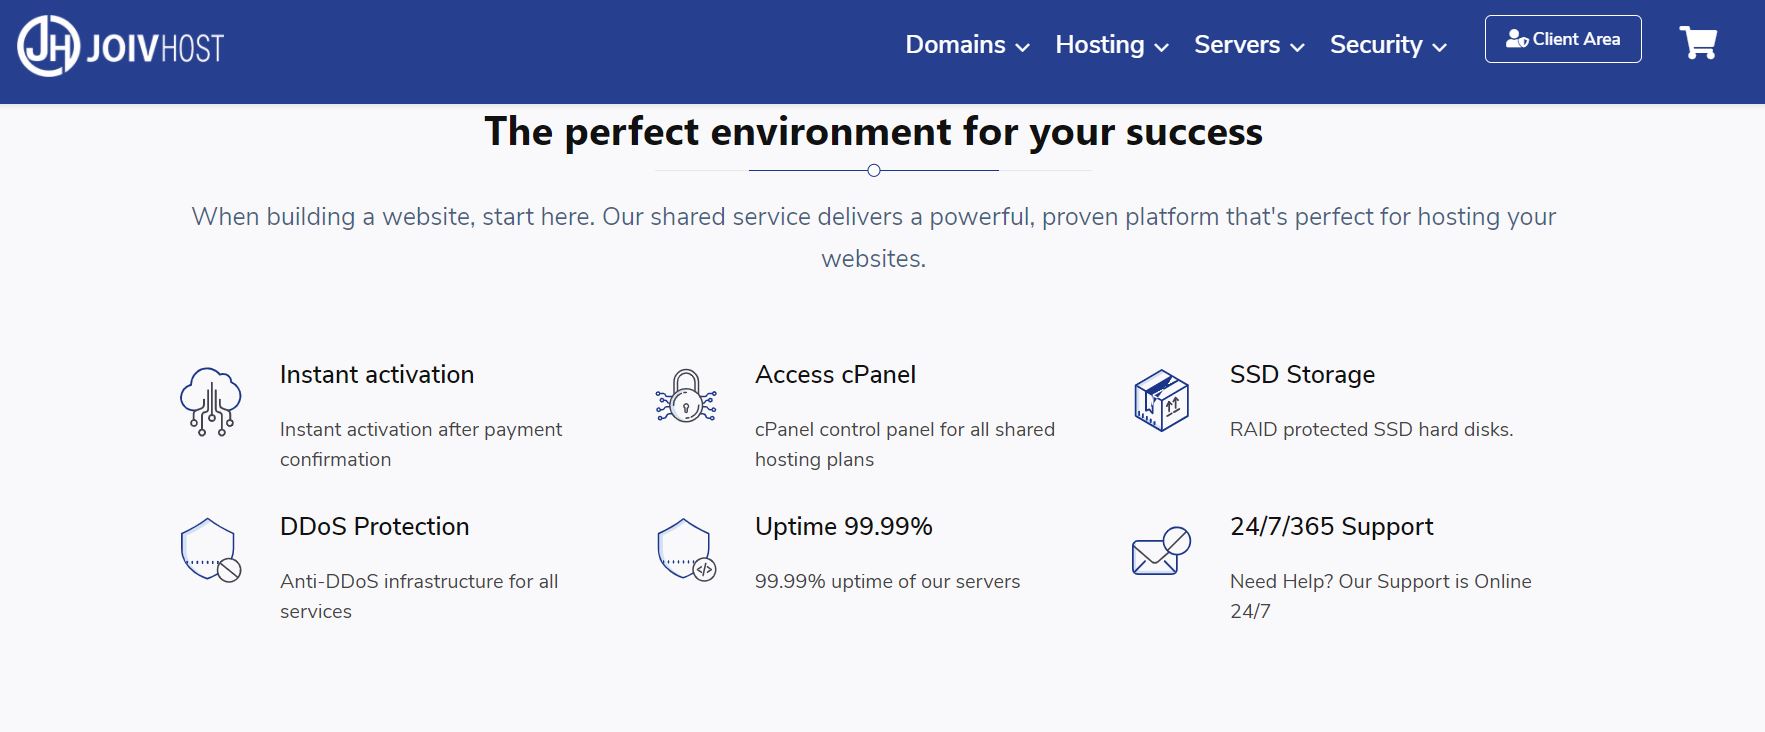Expand the Hosting chevron arrow
The height and width of the screenshot is (732, 1765).
point(1161,47)
